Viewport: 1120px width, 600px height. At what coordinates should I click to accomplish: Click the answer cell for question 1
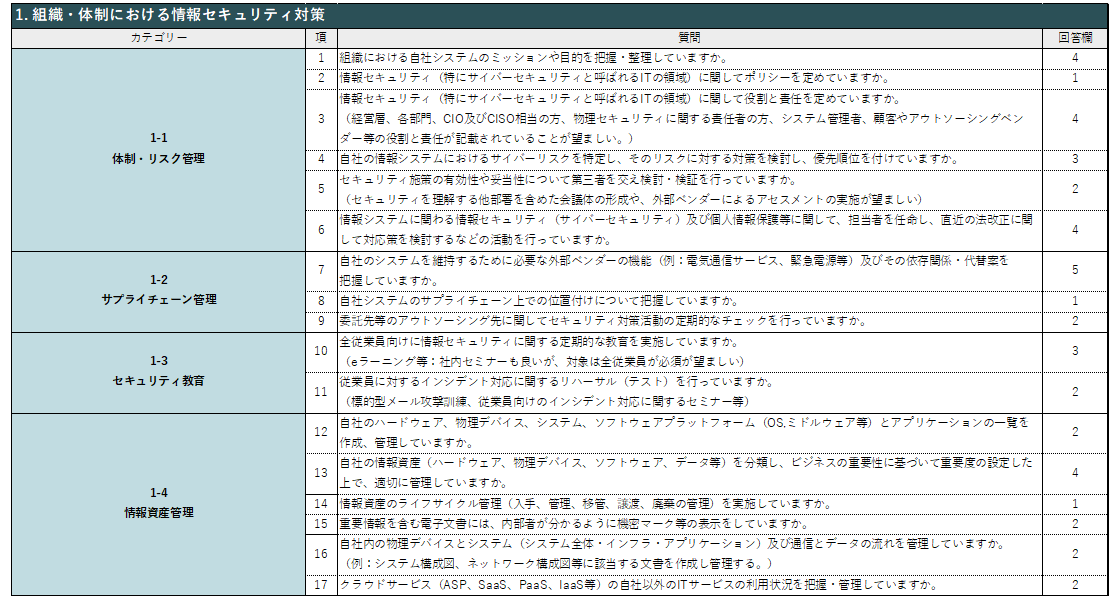pos(1074,58)
